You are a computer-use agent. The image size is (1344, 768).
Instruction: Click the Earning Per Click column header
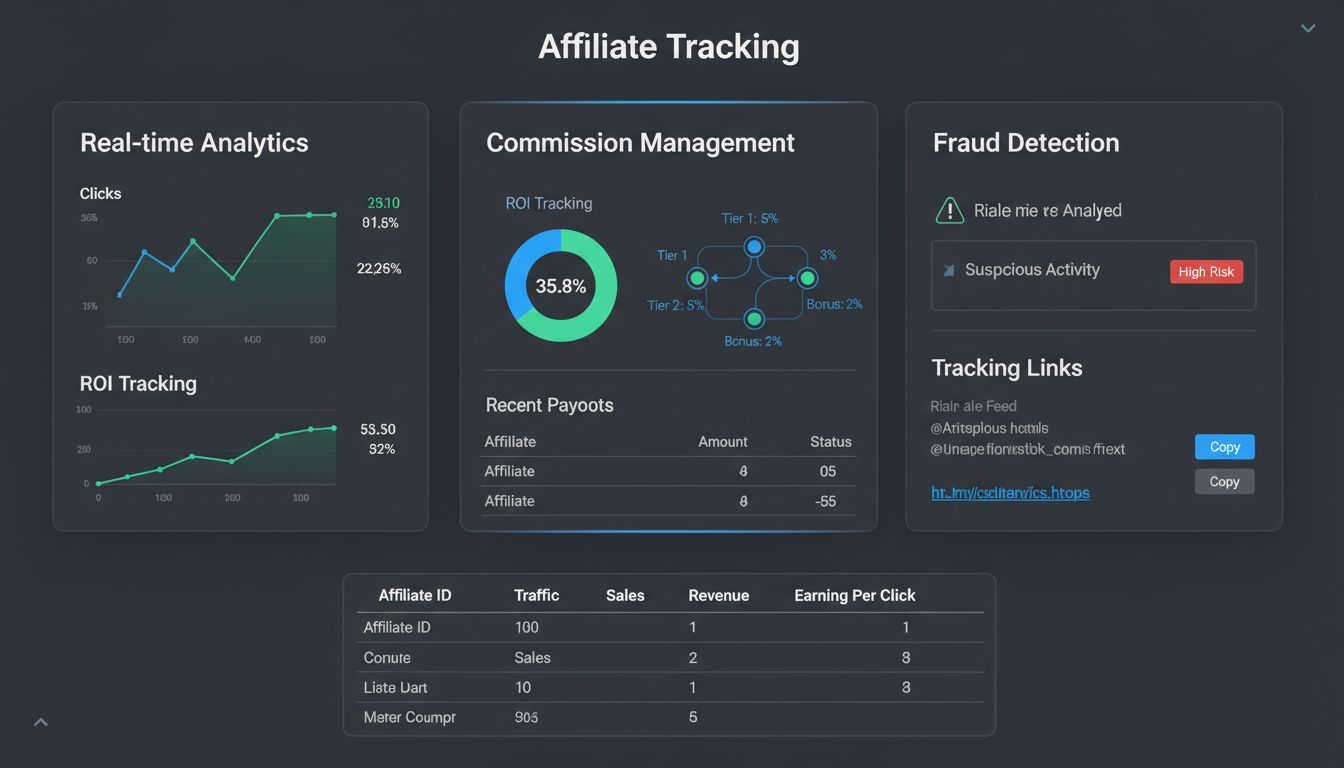854,595
